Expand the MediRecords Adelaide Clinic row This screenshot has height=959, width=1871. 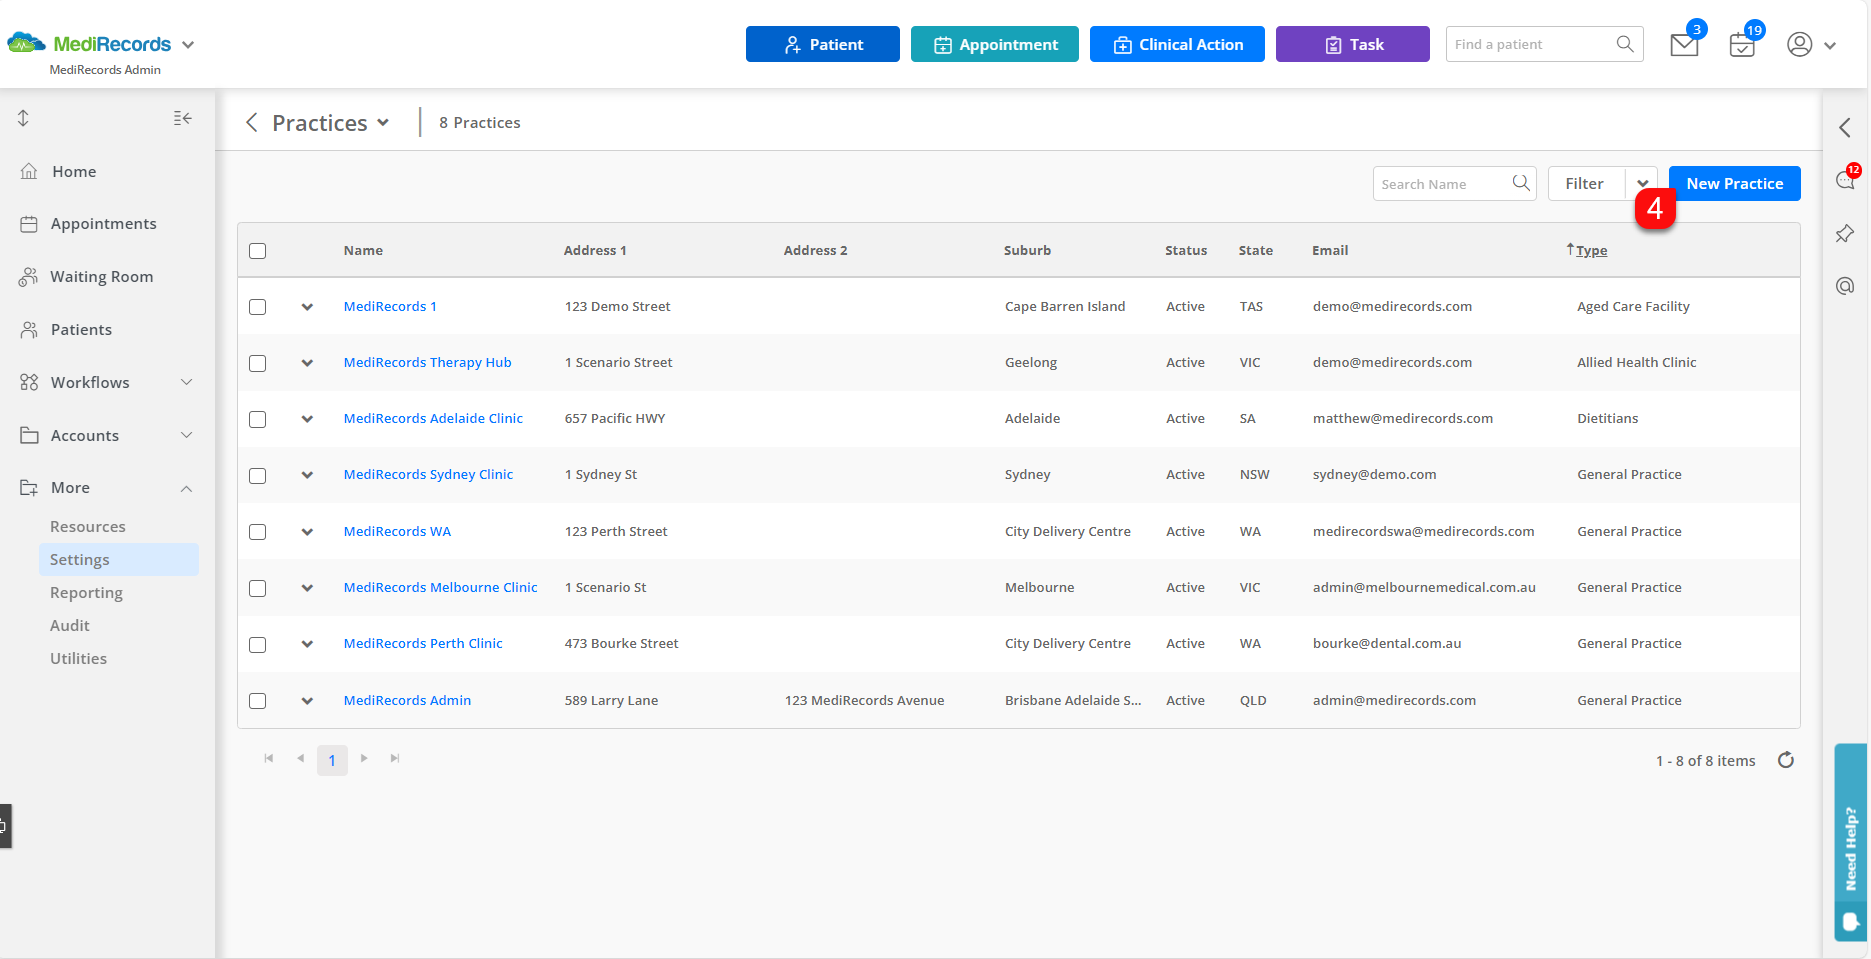point(307,419)
